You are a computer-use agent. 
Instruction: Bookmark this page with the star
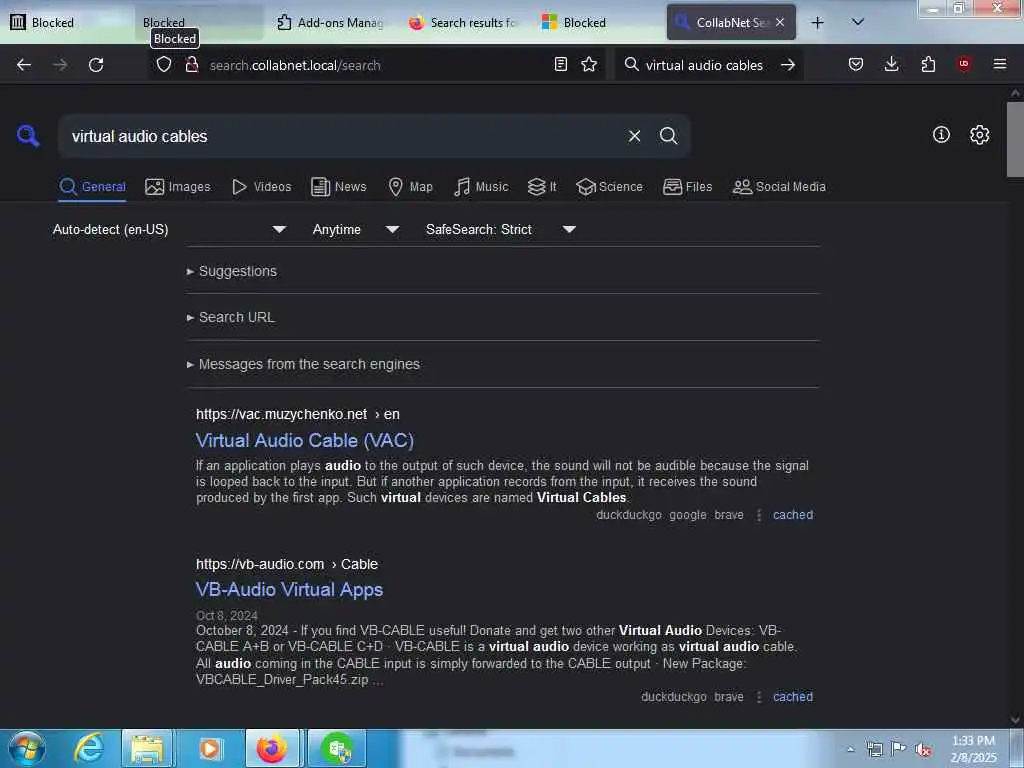point(589,64)
